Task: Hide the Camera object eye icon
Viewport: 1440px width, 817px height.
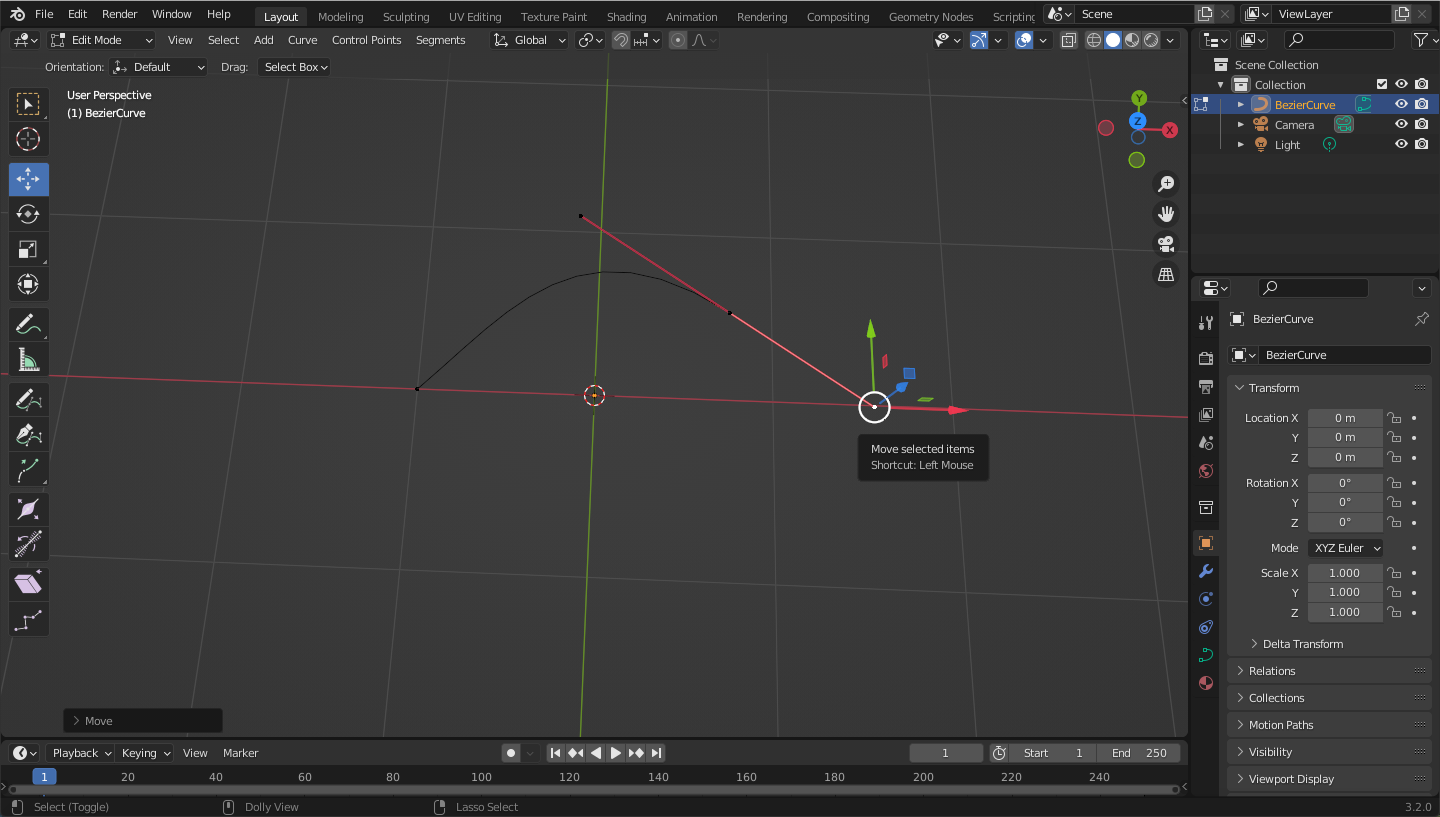Action: [x=1401, y=124]
